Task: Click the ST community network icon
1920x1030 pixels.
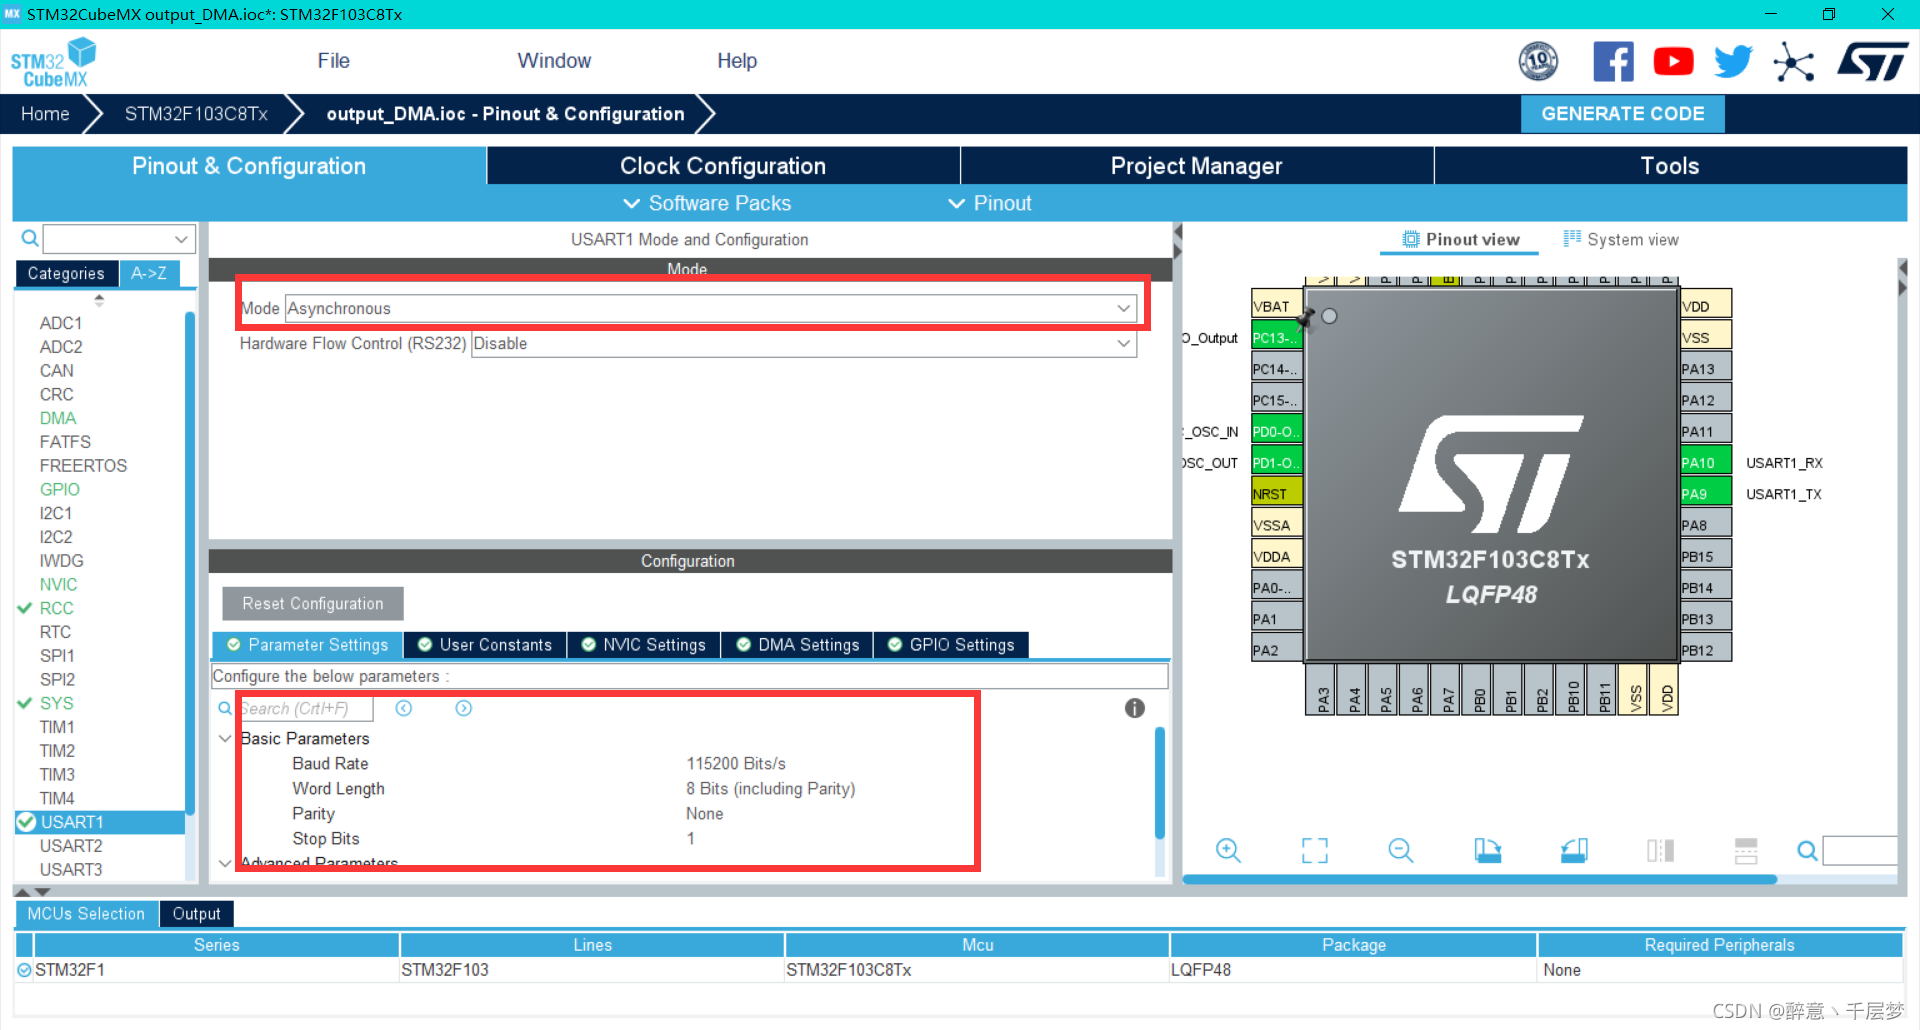Action: 1794,62
